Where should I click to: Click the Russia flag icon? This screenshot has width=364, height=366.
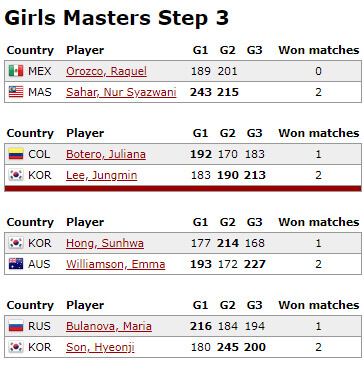coord(16,326)
